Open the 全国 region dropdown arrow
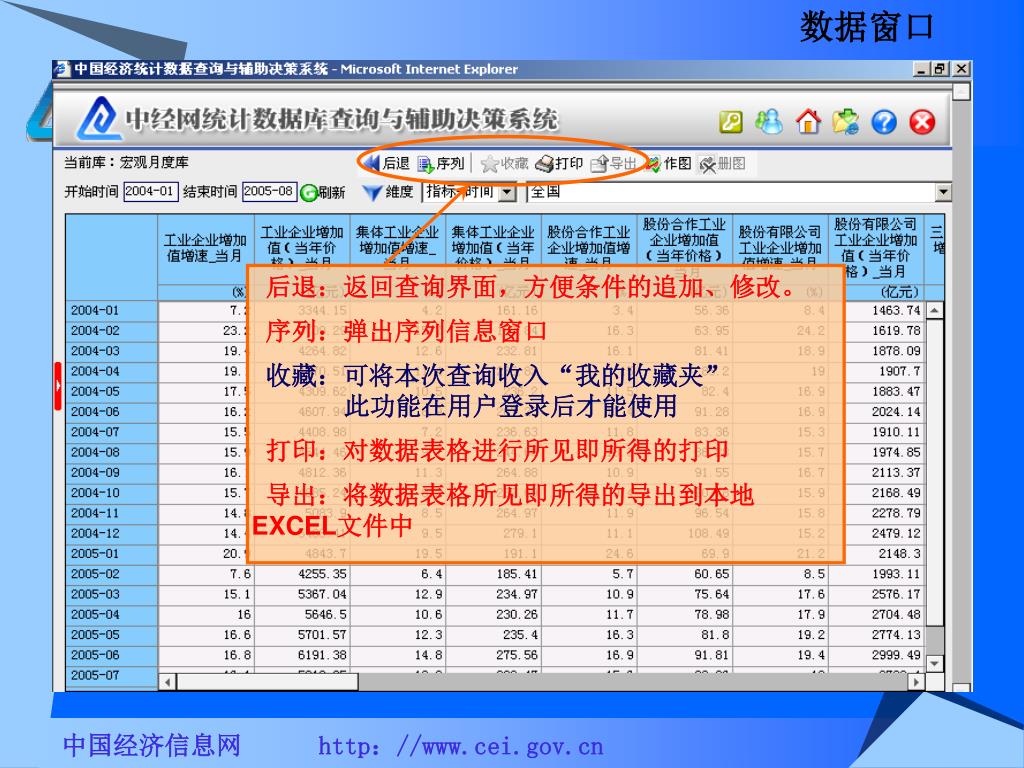The image size is (1024, 768). coord(943,193)
